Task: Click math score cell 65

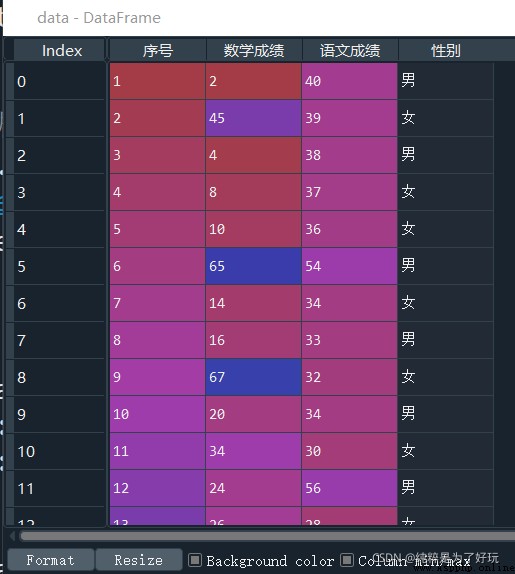Action: pyautogui.click(x=253, y=266)
